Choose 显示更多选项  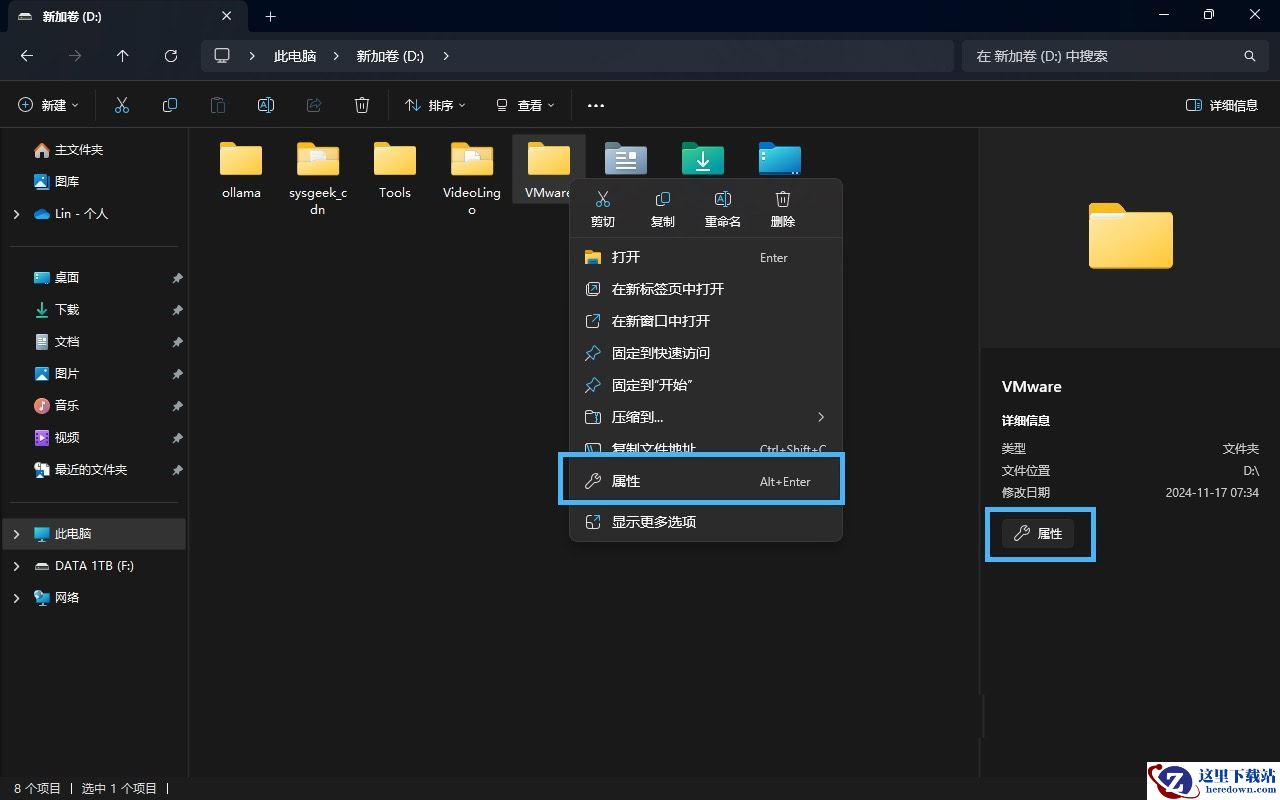point(706,522)
